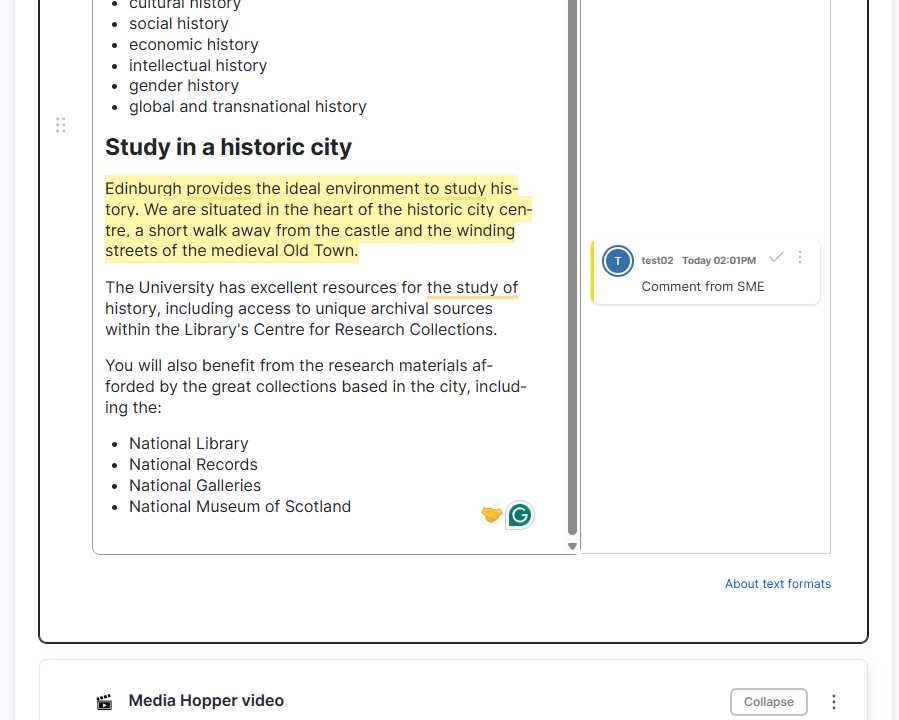Click the drag handle dots on the left

point(61,125)
